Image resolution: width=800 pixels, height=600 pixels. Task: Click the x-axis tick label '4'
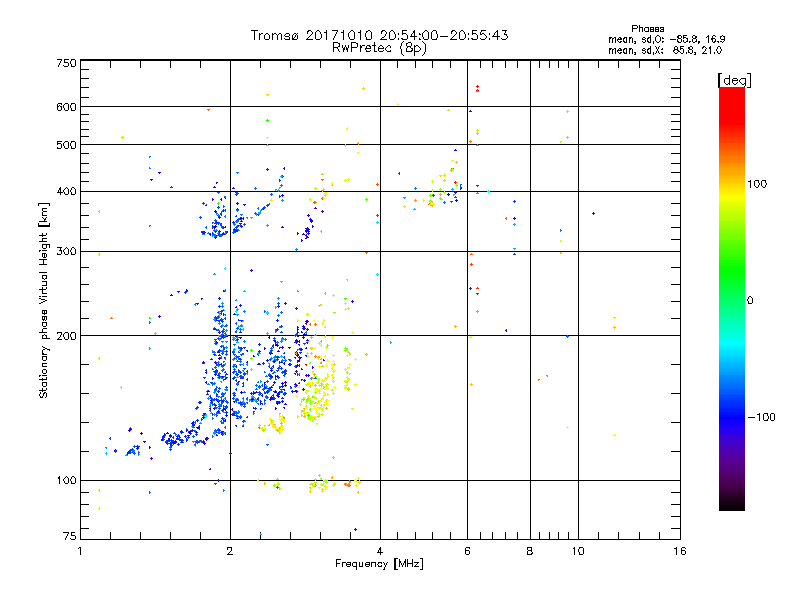pos(380,551)
